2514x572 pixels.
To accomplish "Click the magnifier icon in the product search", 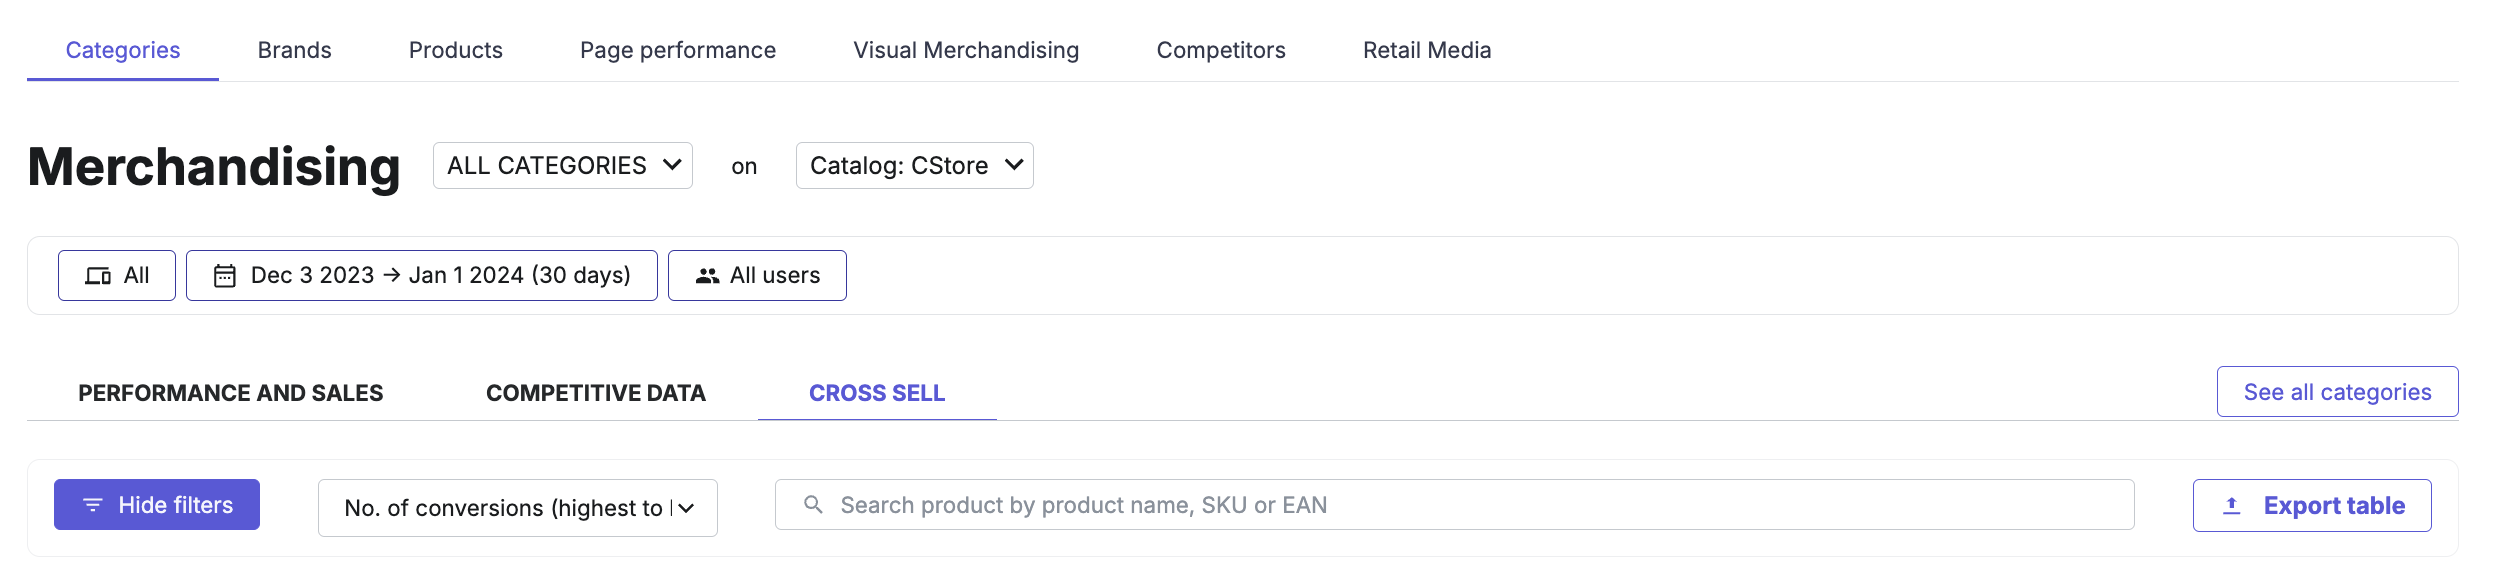I will coord(814,505).
